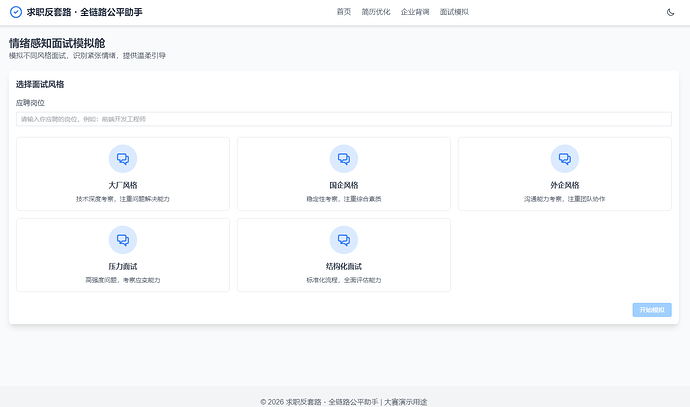Click the 大厂风格 chat bubble icon
The height and width of the screenshot is (407, 690).
tap(123, 159)
